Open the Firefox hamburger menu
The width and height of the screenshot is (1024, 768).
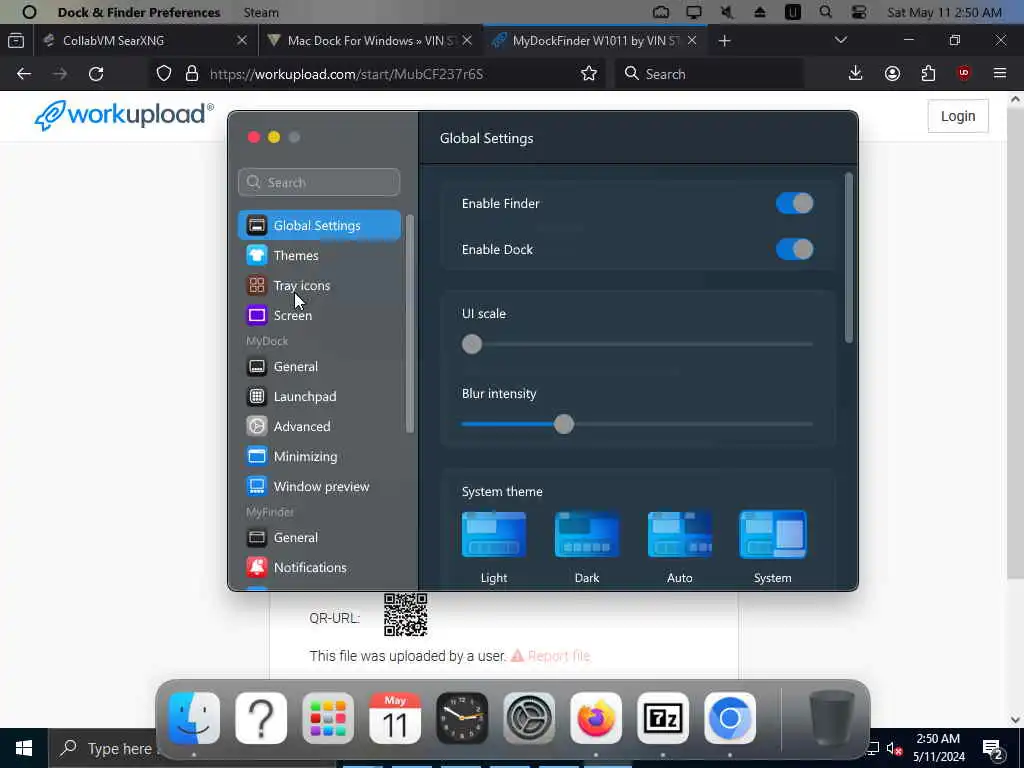click(1000, 74)
